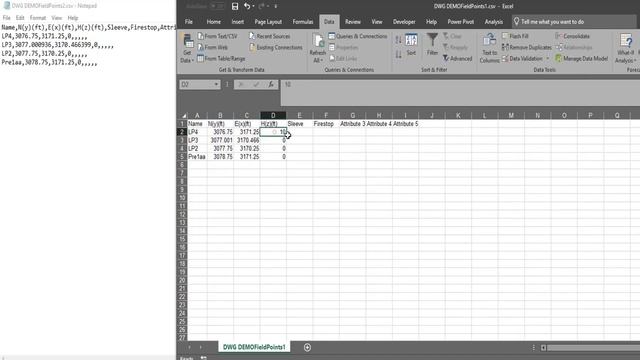Viewport: 640px width, 360px height.
Task: Switch to the Formulas ribbon tab
Action: 303,22
